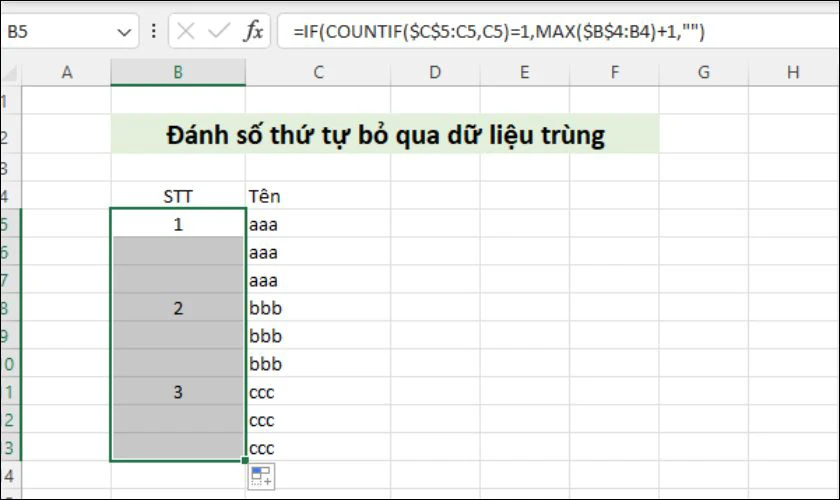Select column G header

(x=703, y=72)
